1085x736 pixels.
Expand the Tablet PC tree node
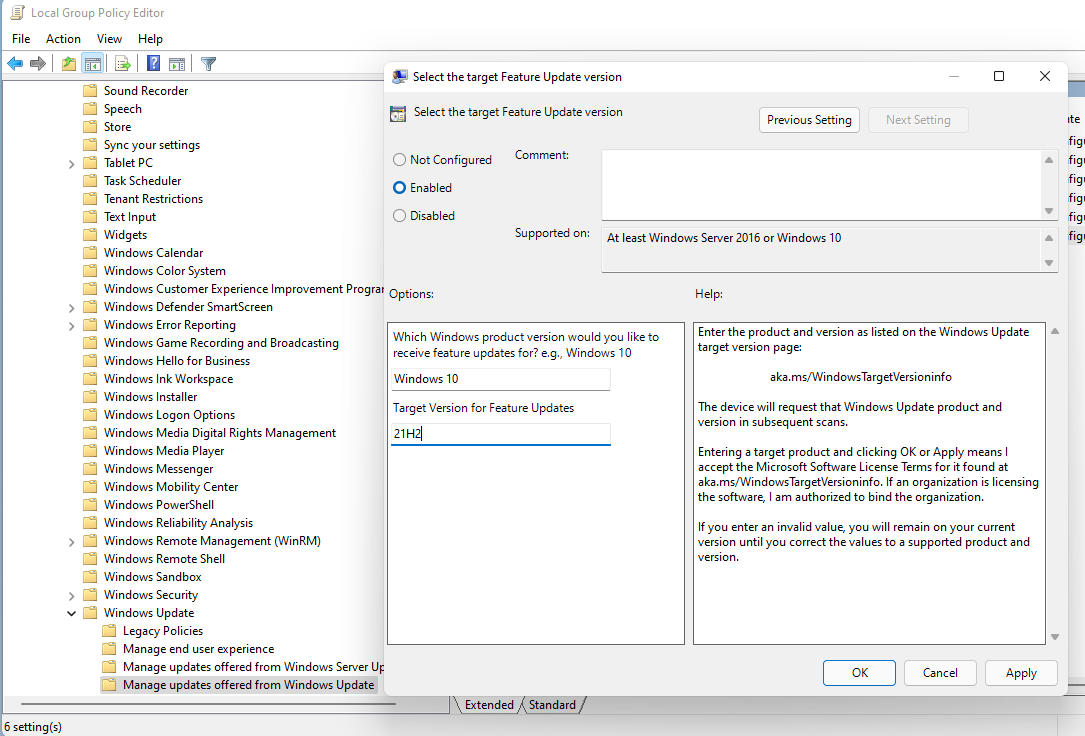(71, 163)
